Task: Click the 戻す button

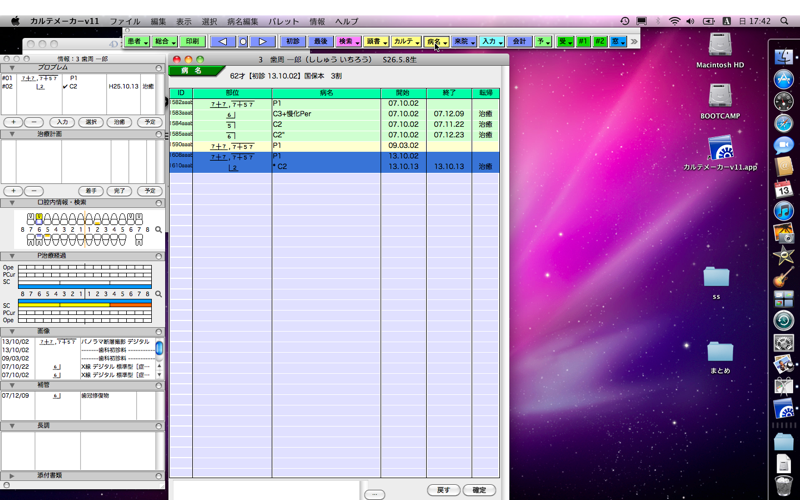Action: tap(443, 490)
